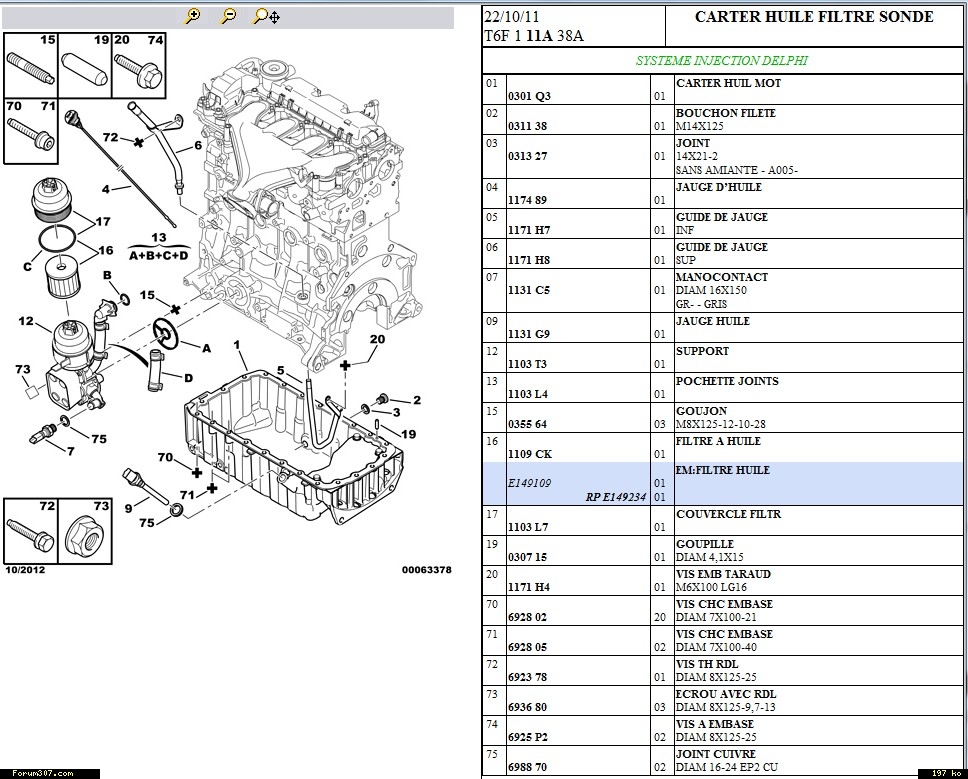Click the T6F 1 11A 38A vehicle code
The height and width of the screenshot is (779, 968).
coord(534,36)
